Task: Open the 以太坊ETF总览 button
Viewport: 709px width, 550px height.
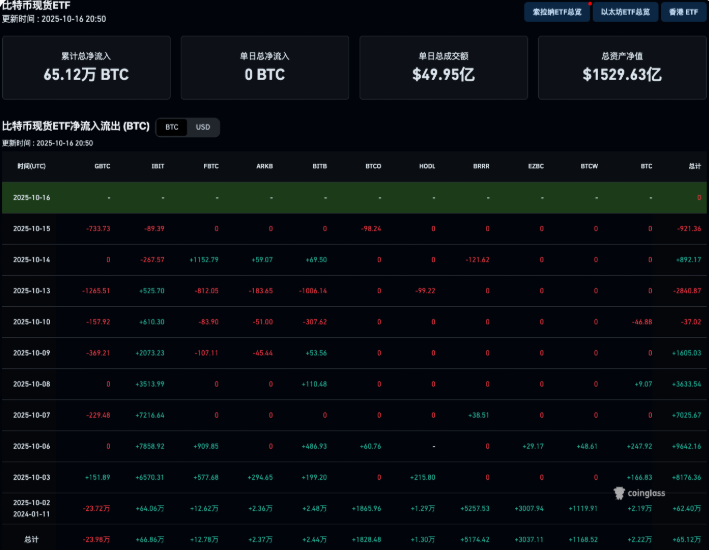Action: 625,12
